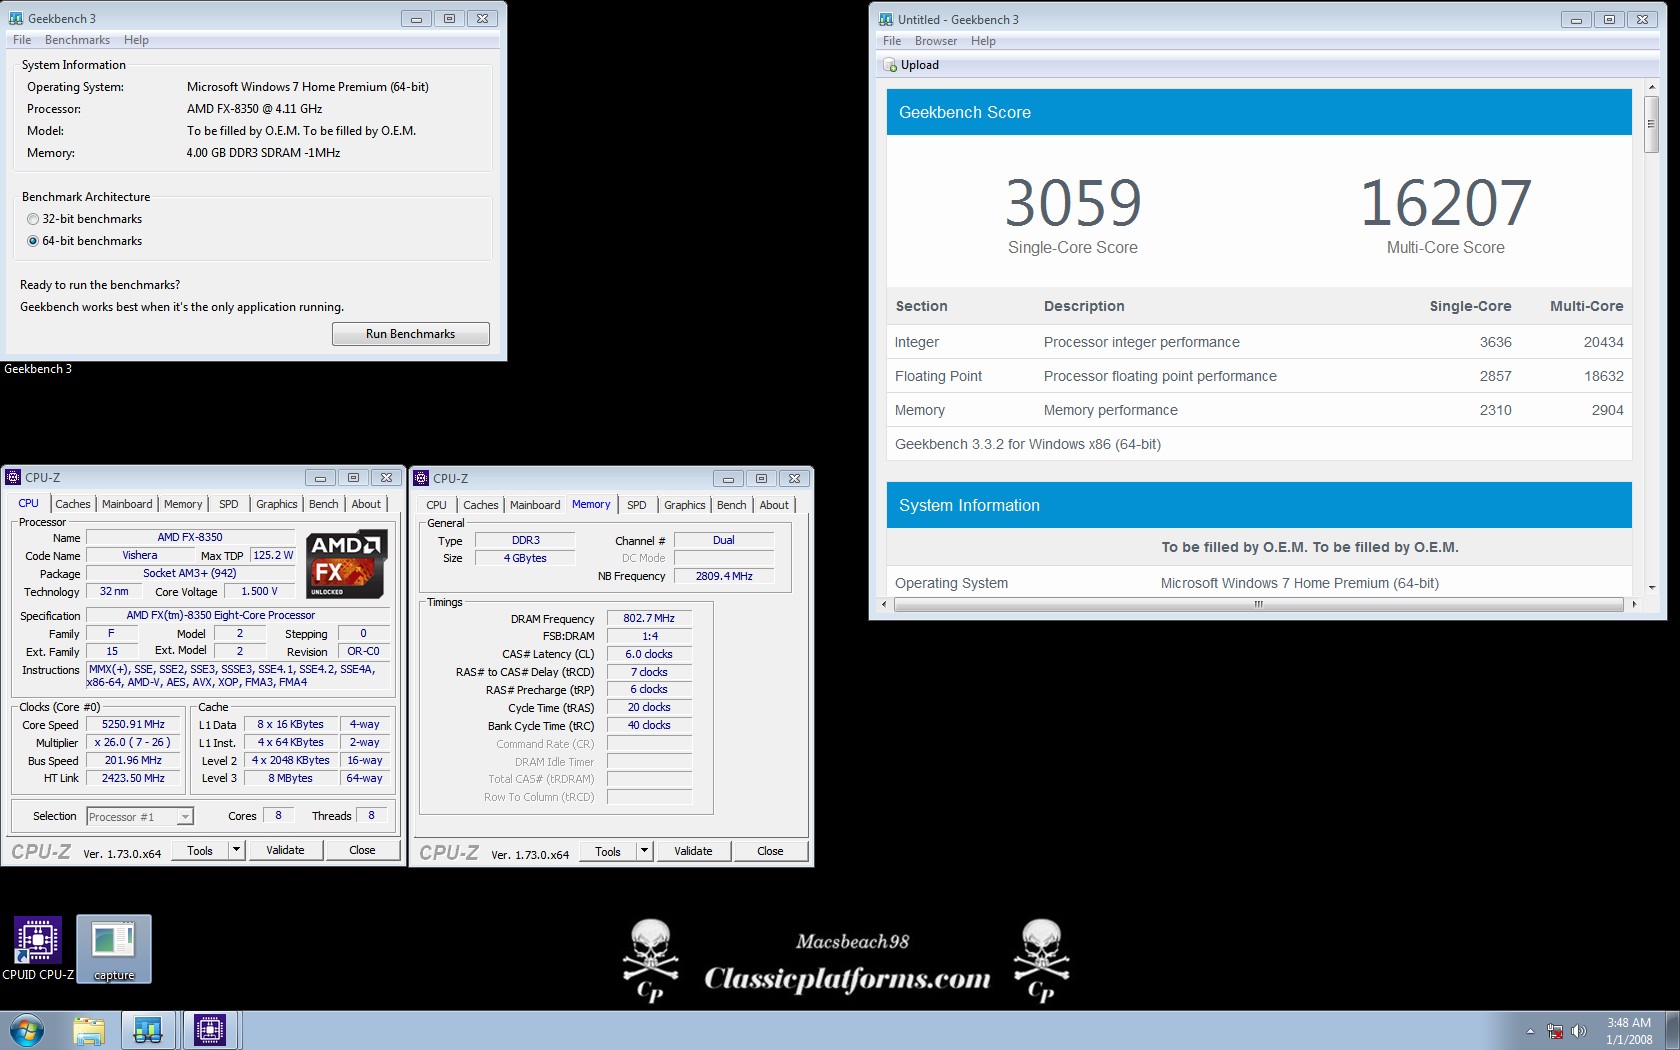Viewport: 1680px width, 1050px height.
Task: Switch to Memory tab in left CPU-Z
Action: click(183, 504)
